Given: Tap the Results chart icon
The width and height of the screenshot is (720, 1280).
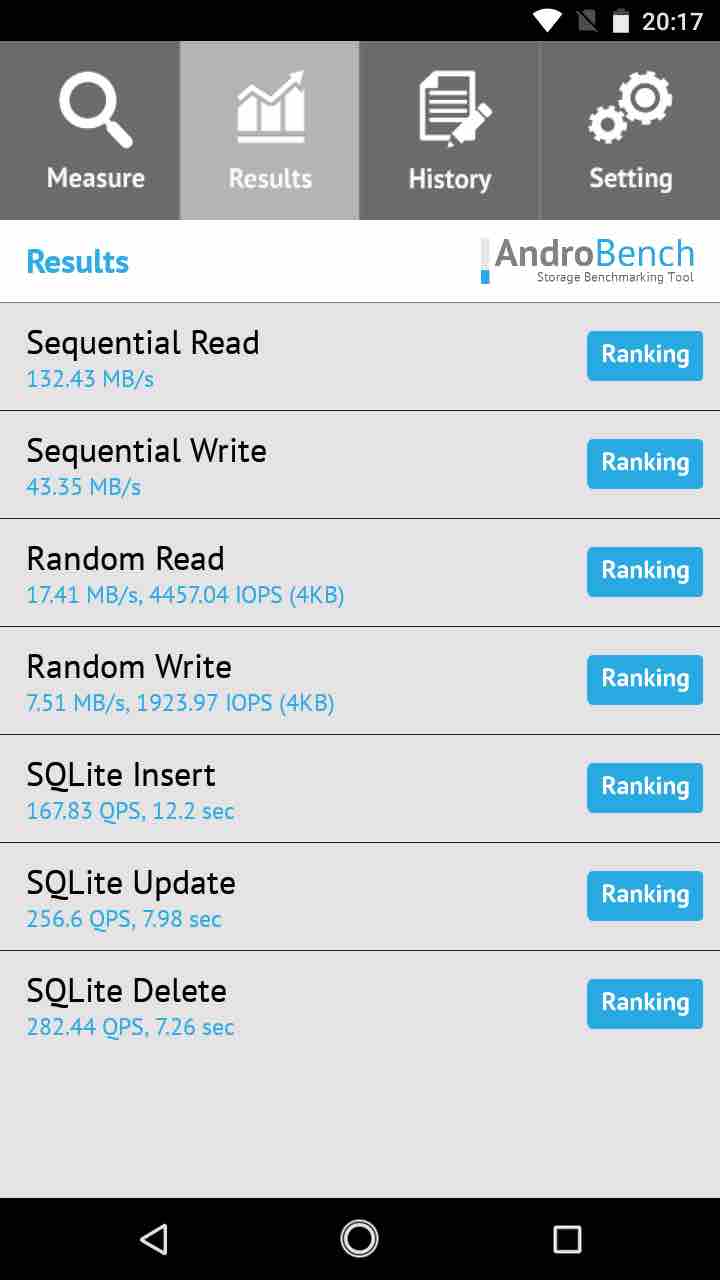Looking at the screenshot, I should click(x=270, y=108).
